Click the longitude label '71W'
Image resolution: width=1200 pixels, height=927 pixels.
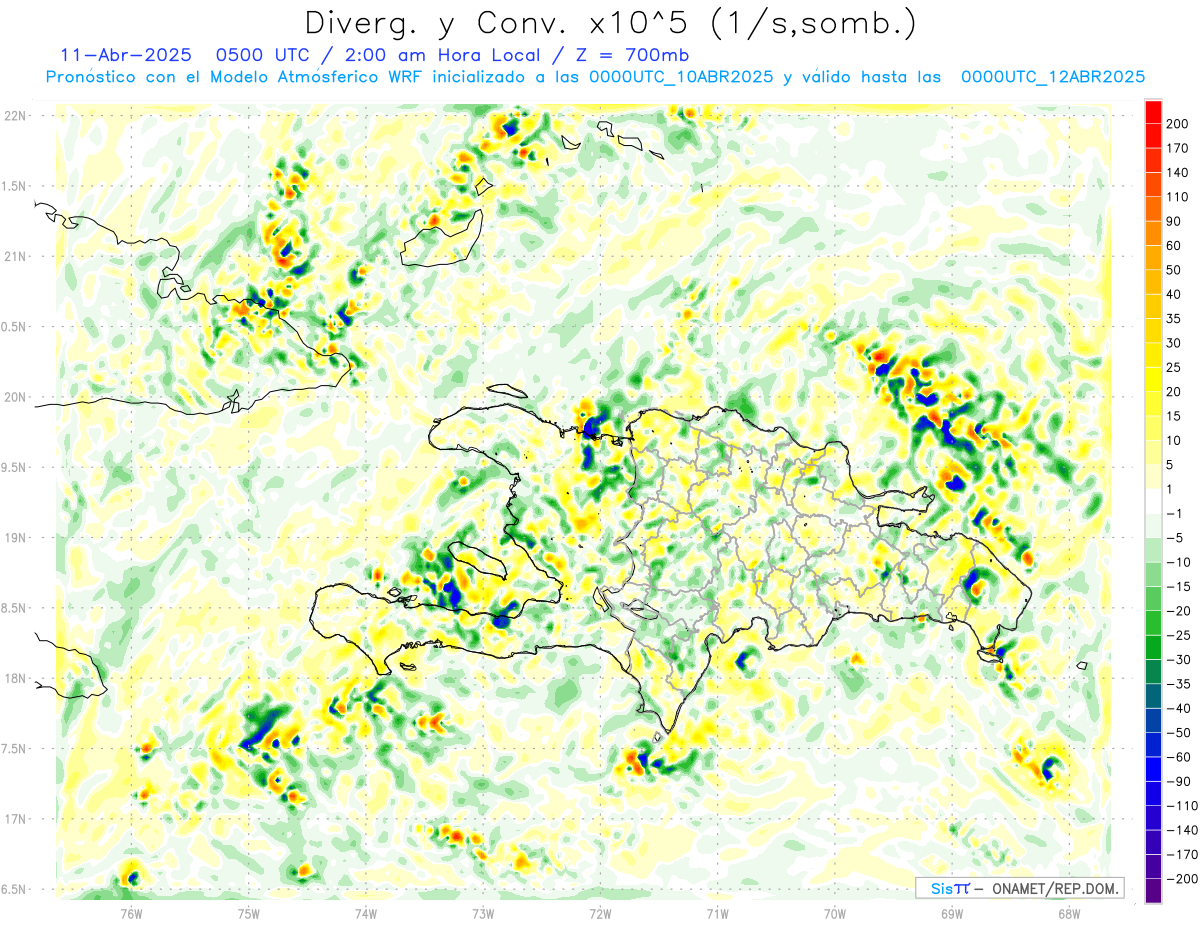717,913
